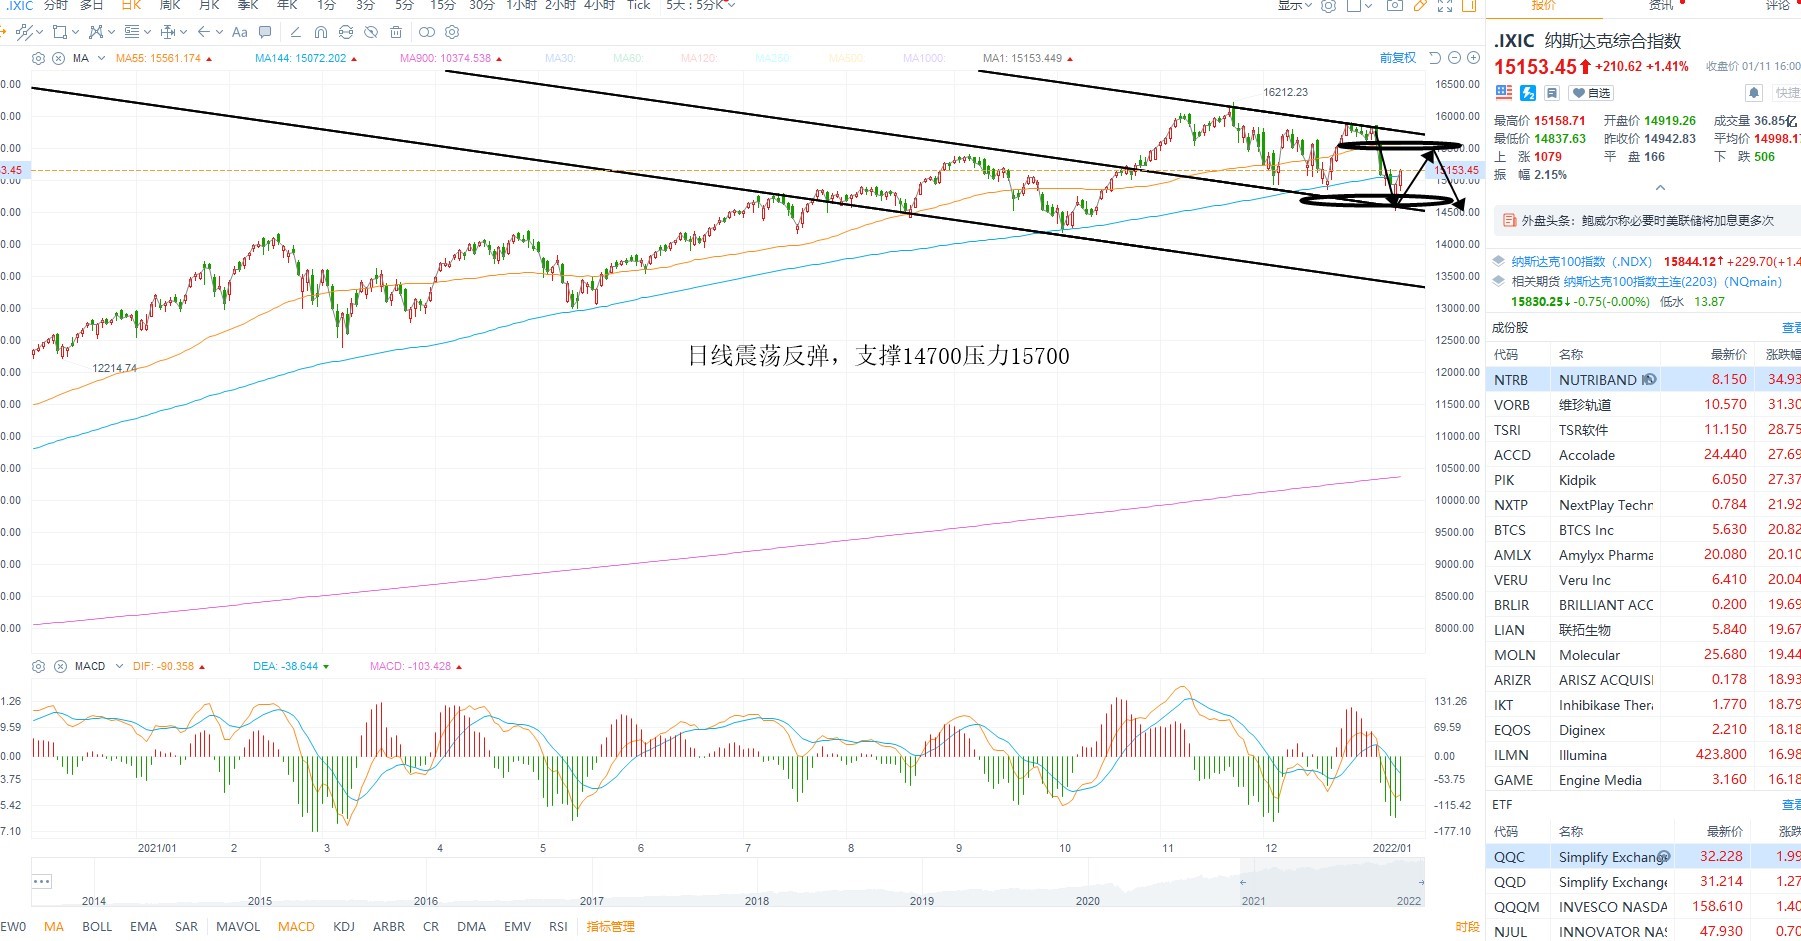The width and height of the screenshot is (1801, 941).
Task: Click the timeline left range handle
Action: [1243, 882]
